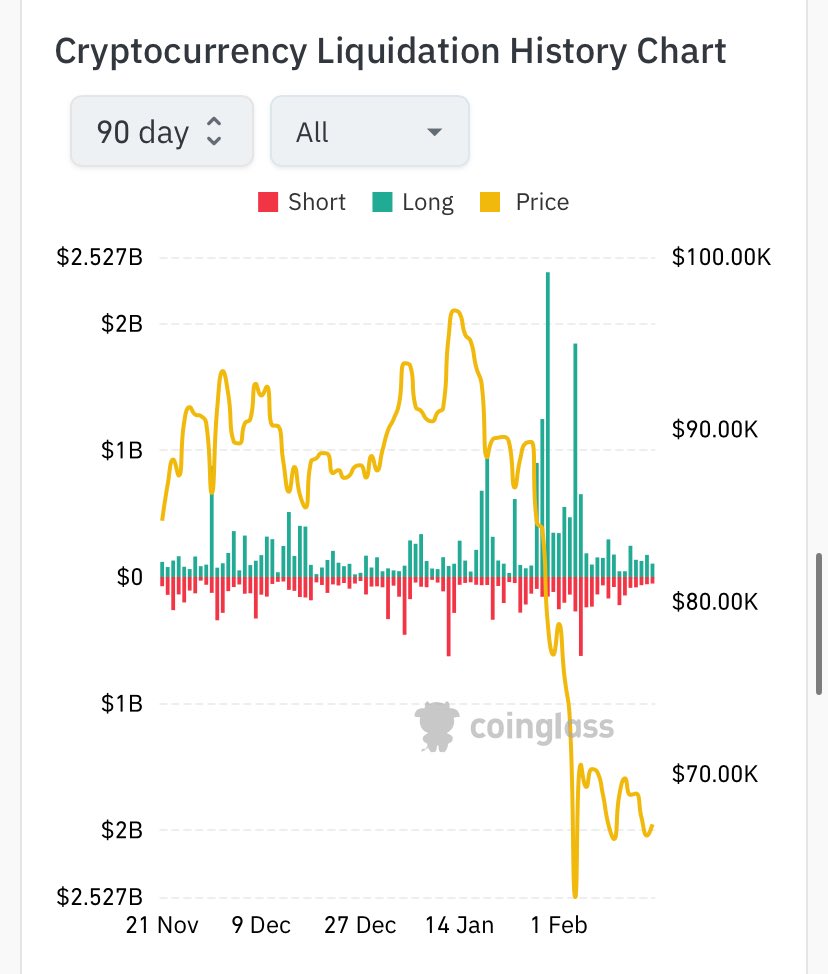Click the 14 Jan date axis label
Viewport: 828px width, 974px height.
(461, 924)
